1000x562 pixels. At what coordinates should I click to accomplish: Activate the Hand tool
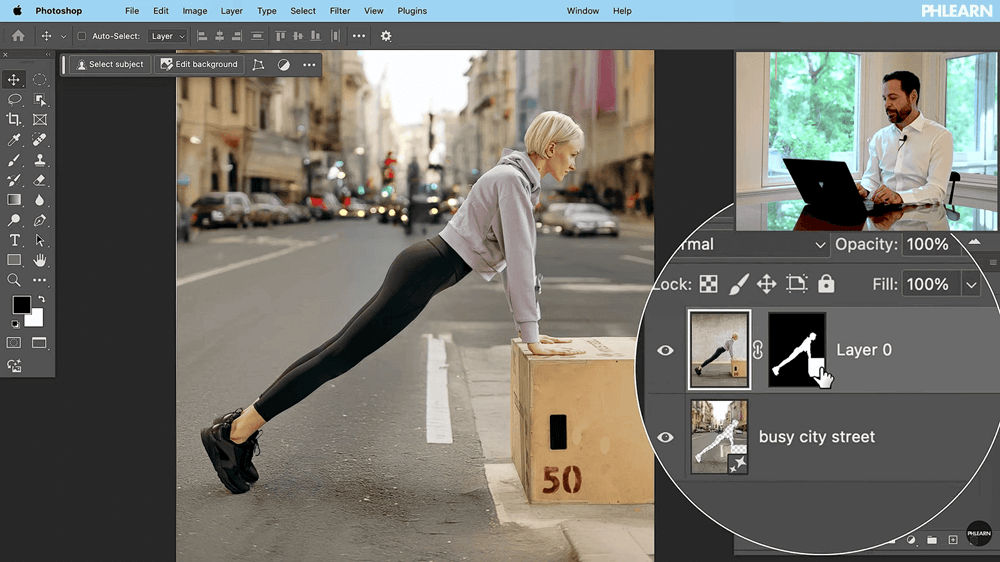coord(40,260)
